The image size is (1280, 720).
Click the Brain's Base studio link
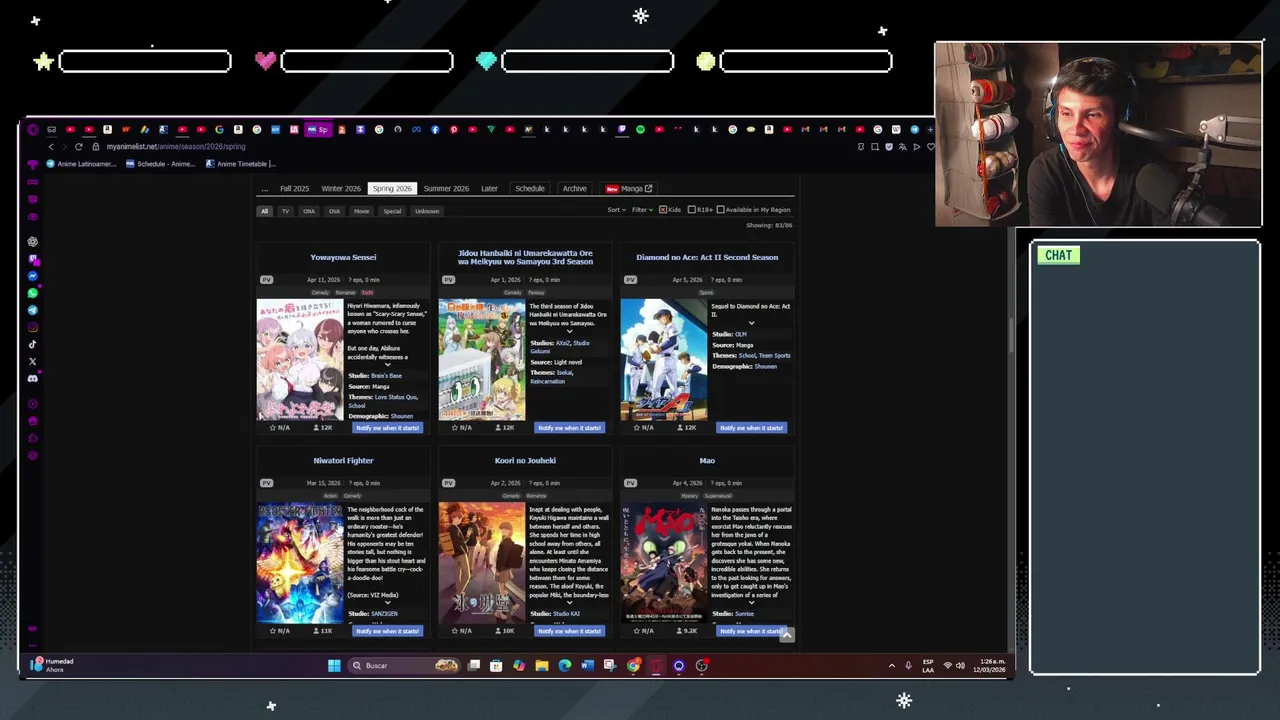386,376
